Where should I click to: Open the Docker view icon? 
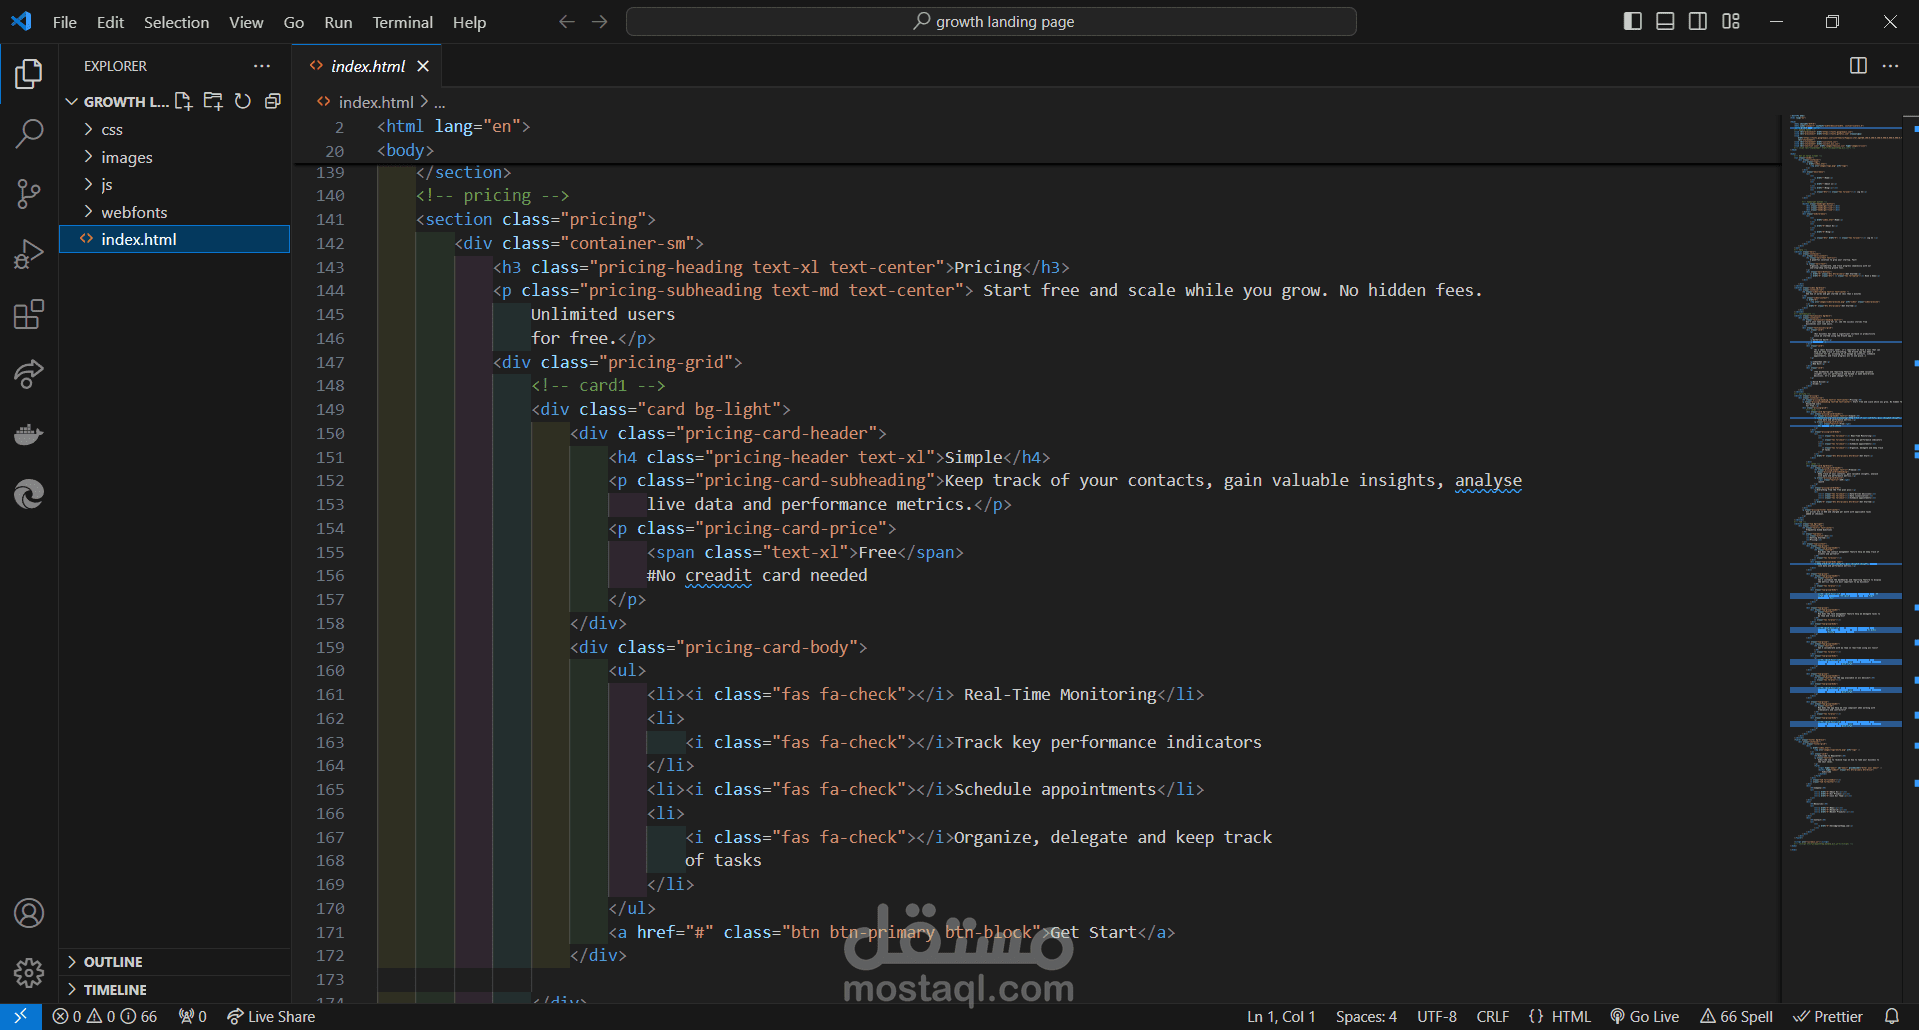29,434
